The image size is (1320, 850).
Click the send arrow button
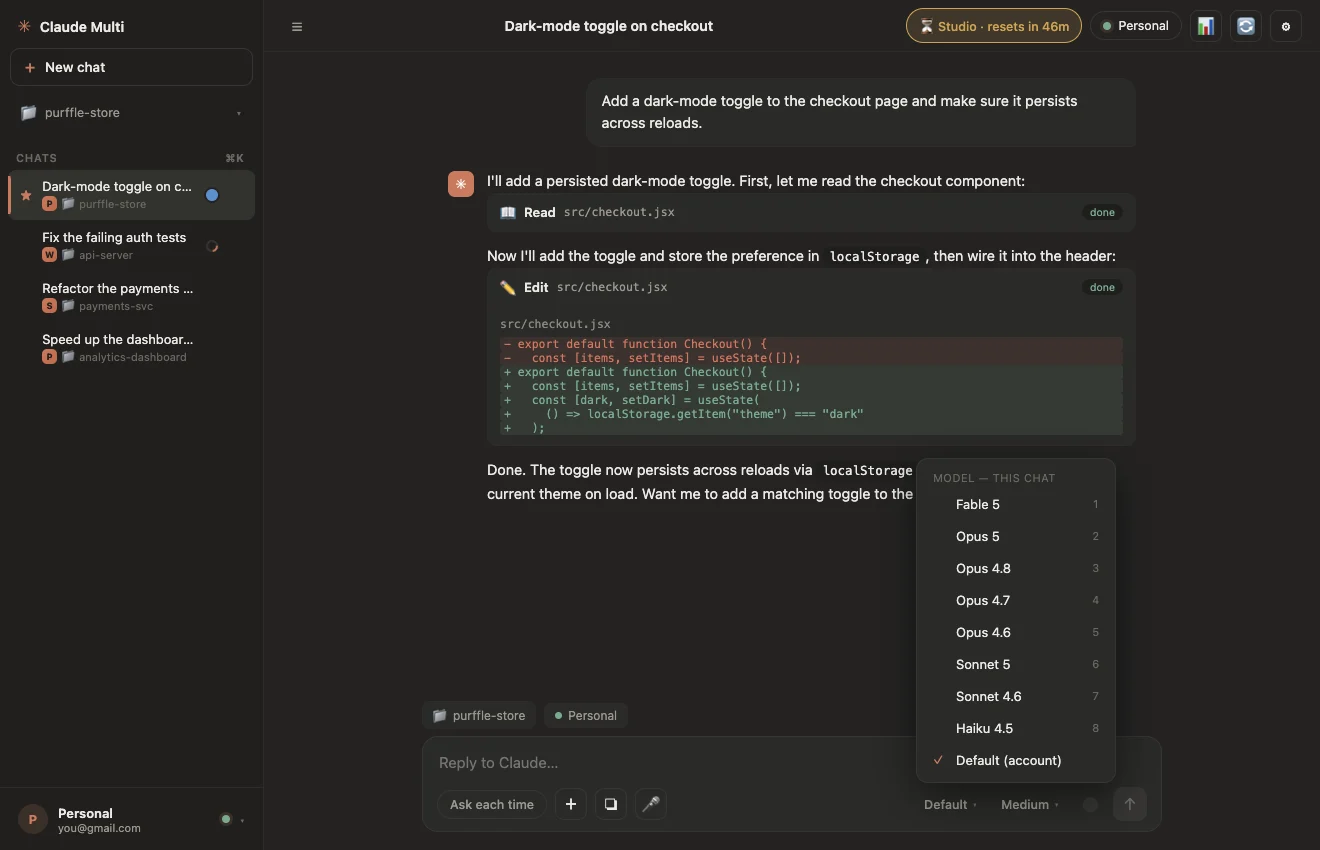1130,804
